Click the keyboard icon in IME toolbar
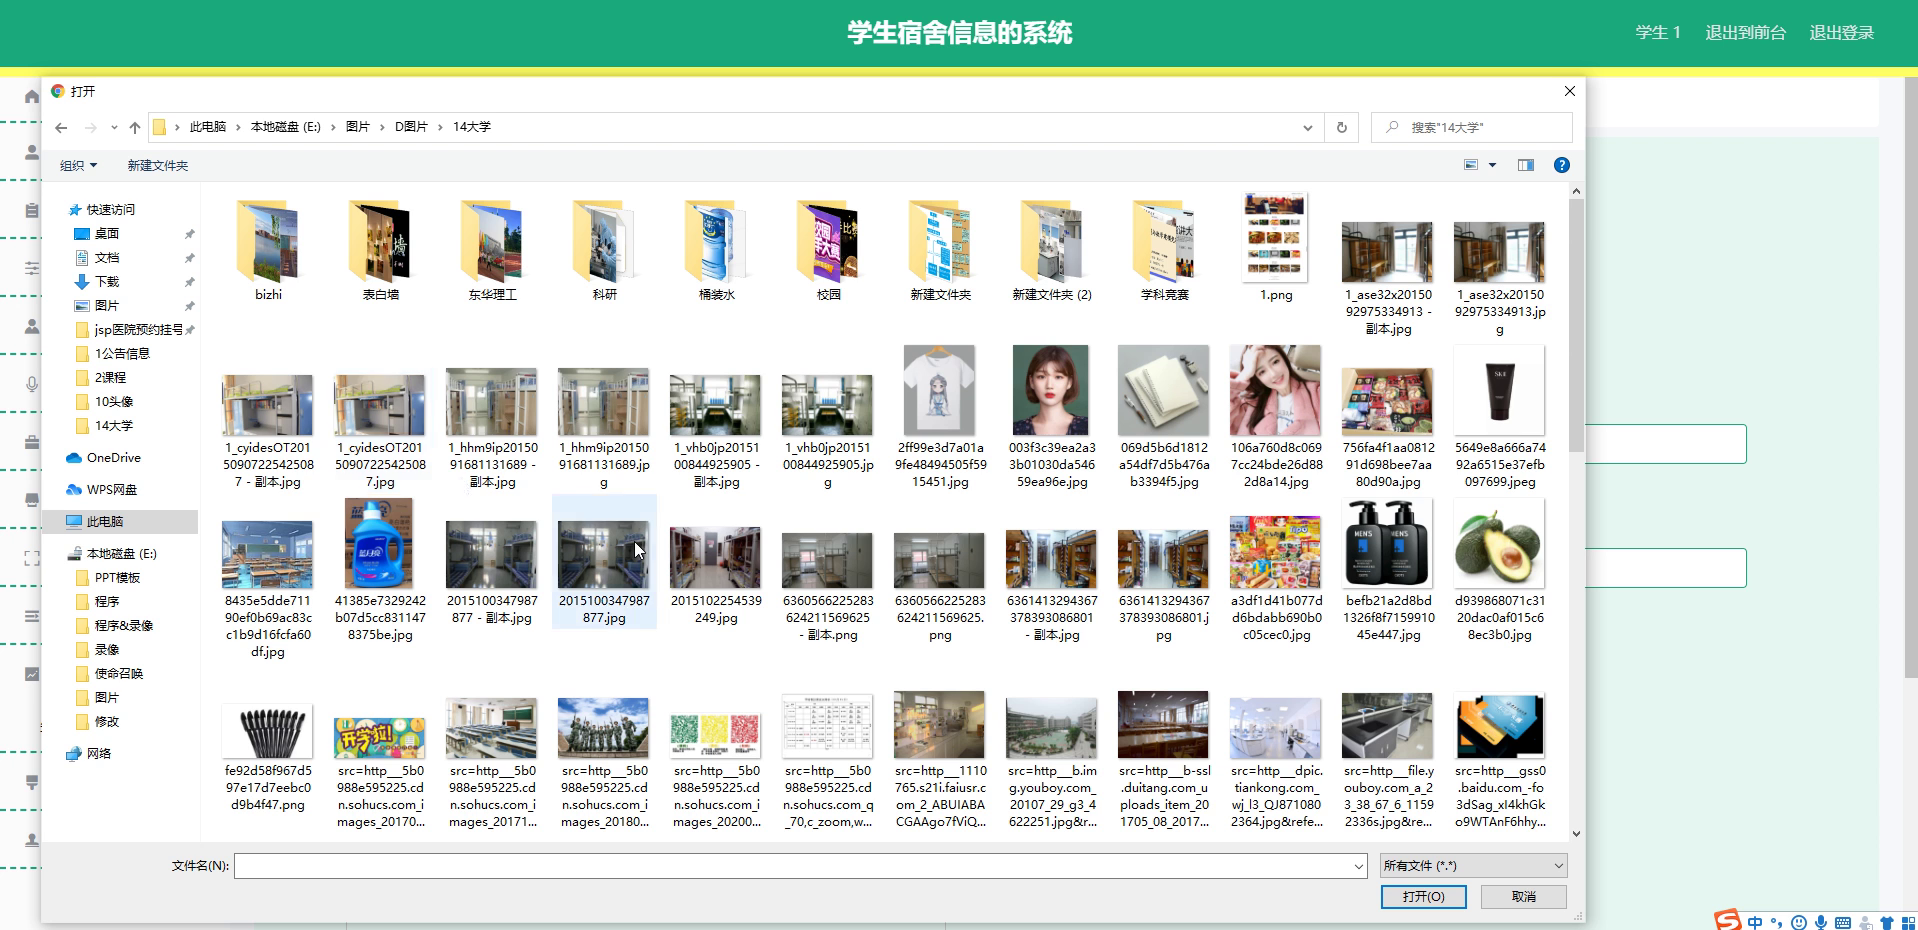 click(x=1843, y=922)
